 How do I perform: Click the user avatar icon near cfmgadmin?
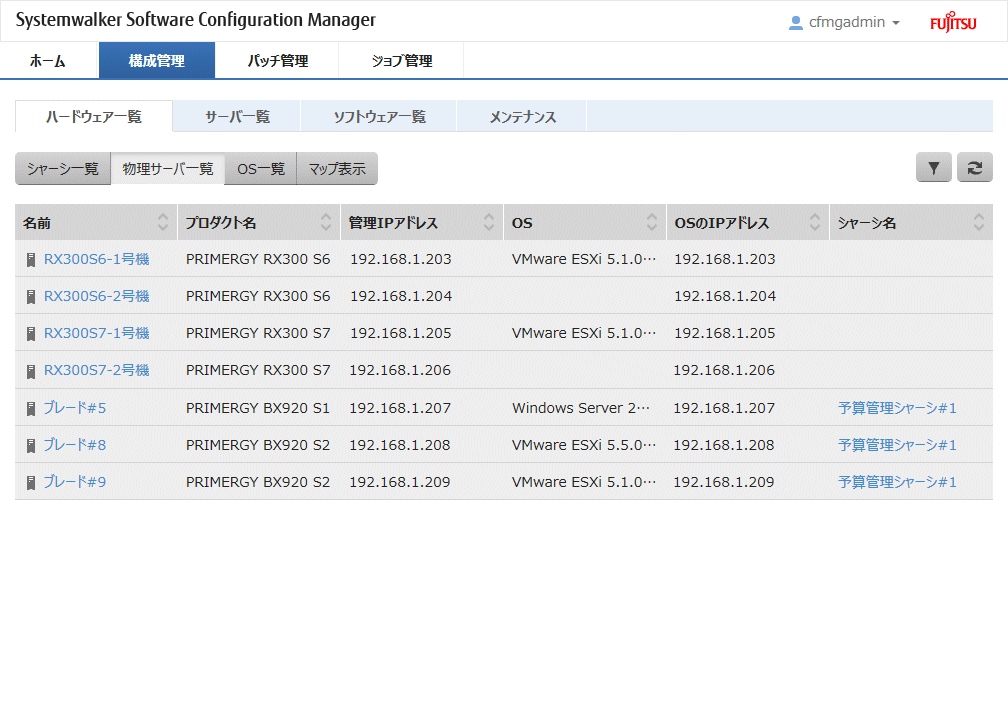tap(796, 22)
